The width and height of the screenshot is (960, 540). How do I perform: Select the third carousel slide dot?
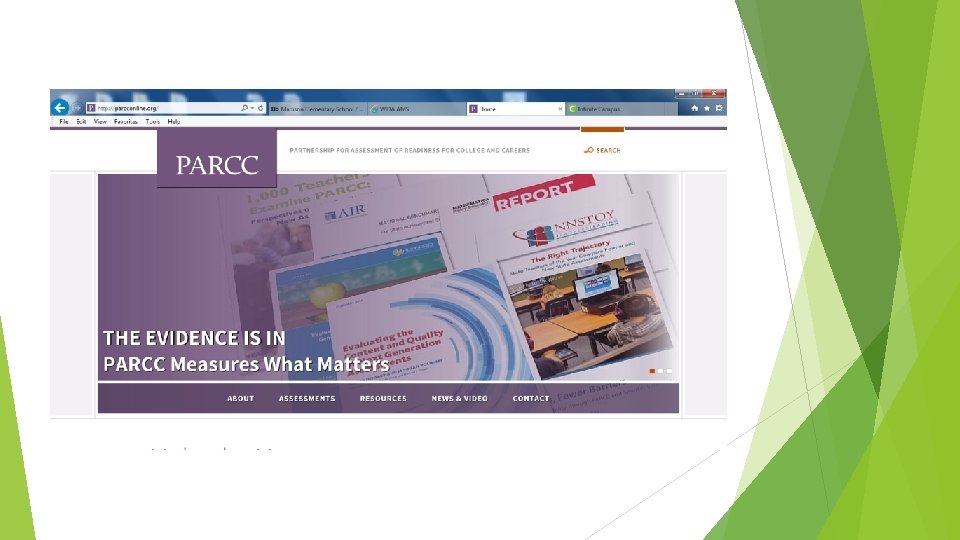coord(669,371)
